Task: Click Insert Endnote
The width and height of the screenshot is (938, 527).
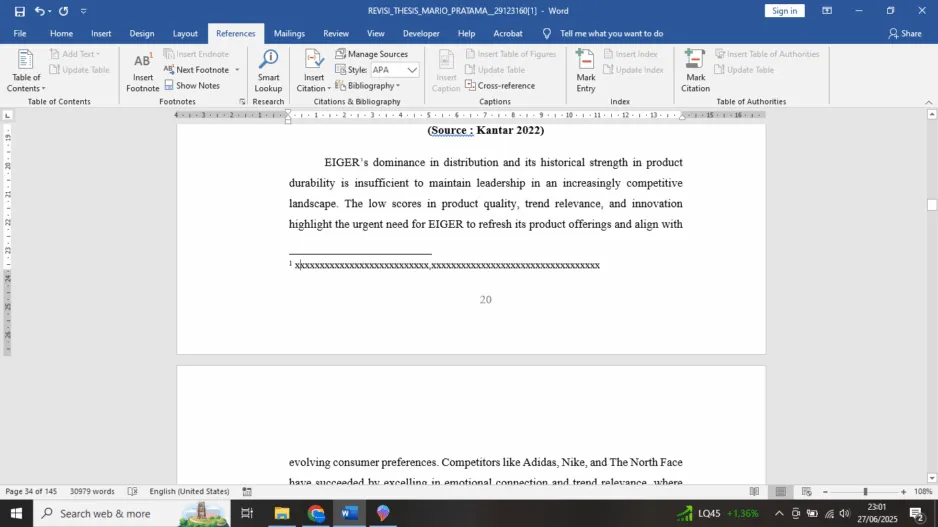Action: click(196, 54)
